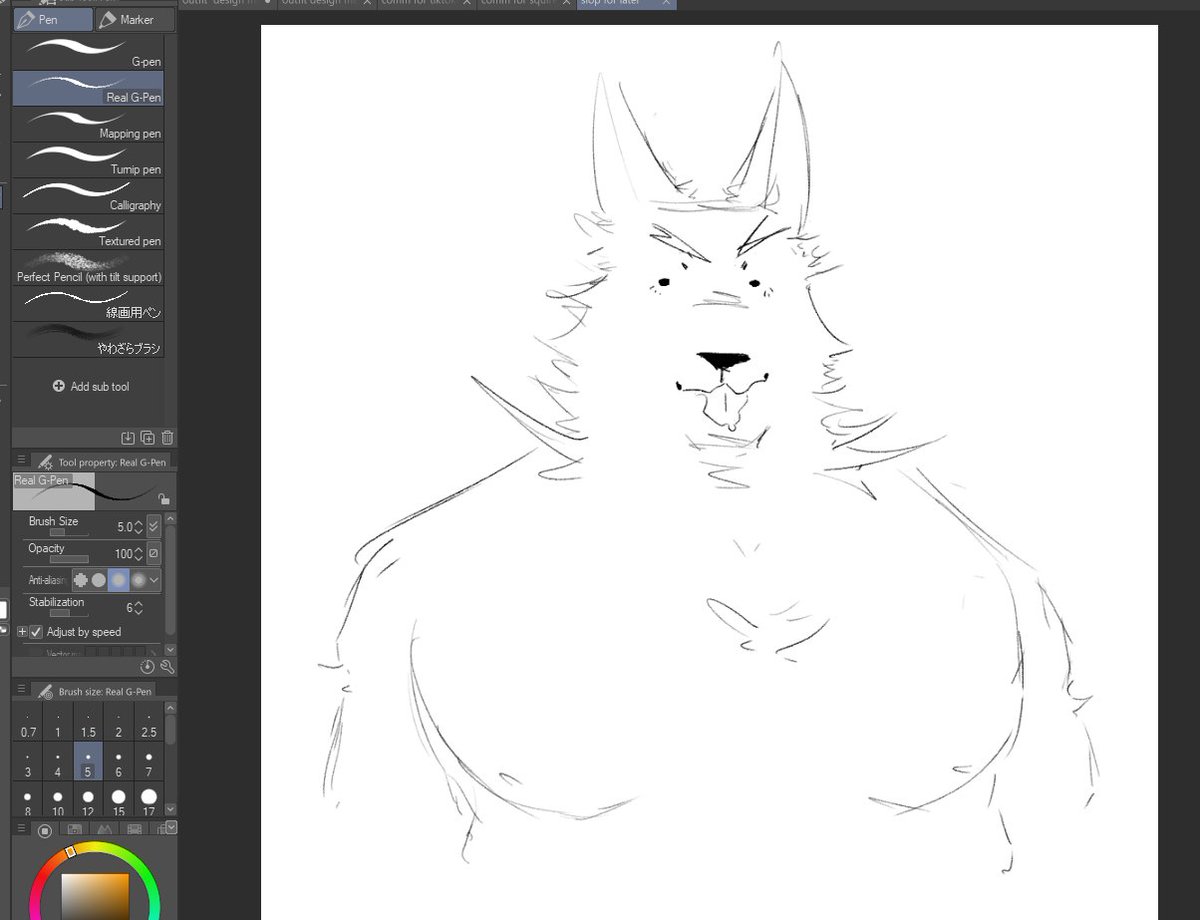Click the Brush Size slider bar
1200x920 pixels.
pyautogui.click(x=70, y=533)
